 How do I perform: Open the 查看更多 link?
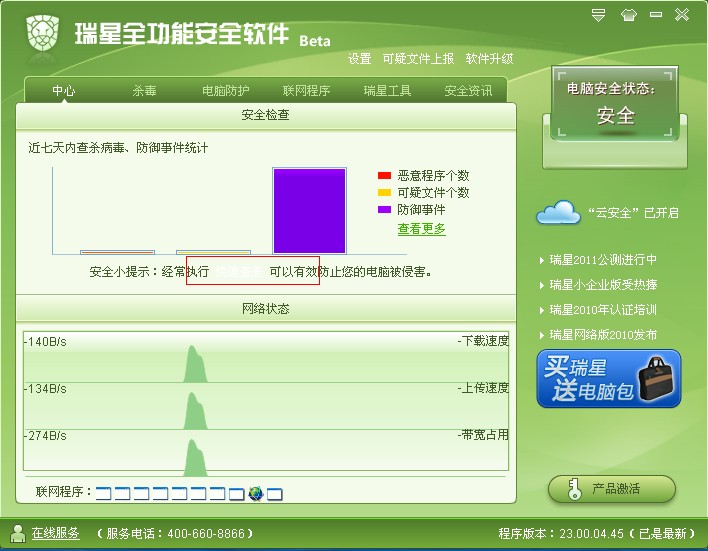[421, 229]
